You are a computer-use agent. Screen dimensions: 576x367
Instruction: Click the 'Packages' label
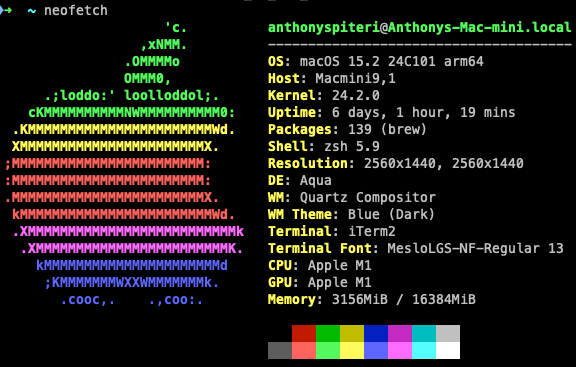pos(300,130)
